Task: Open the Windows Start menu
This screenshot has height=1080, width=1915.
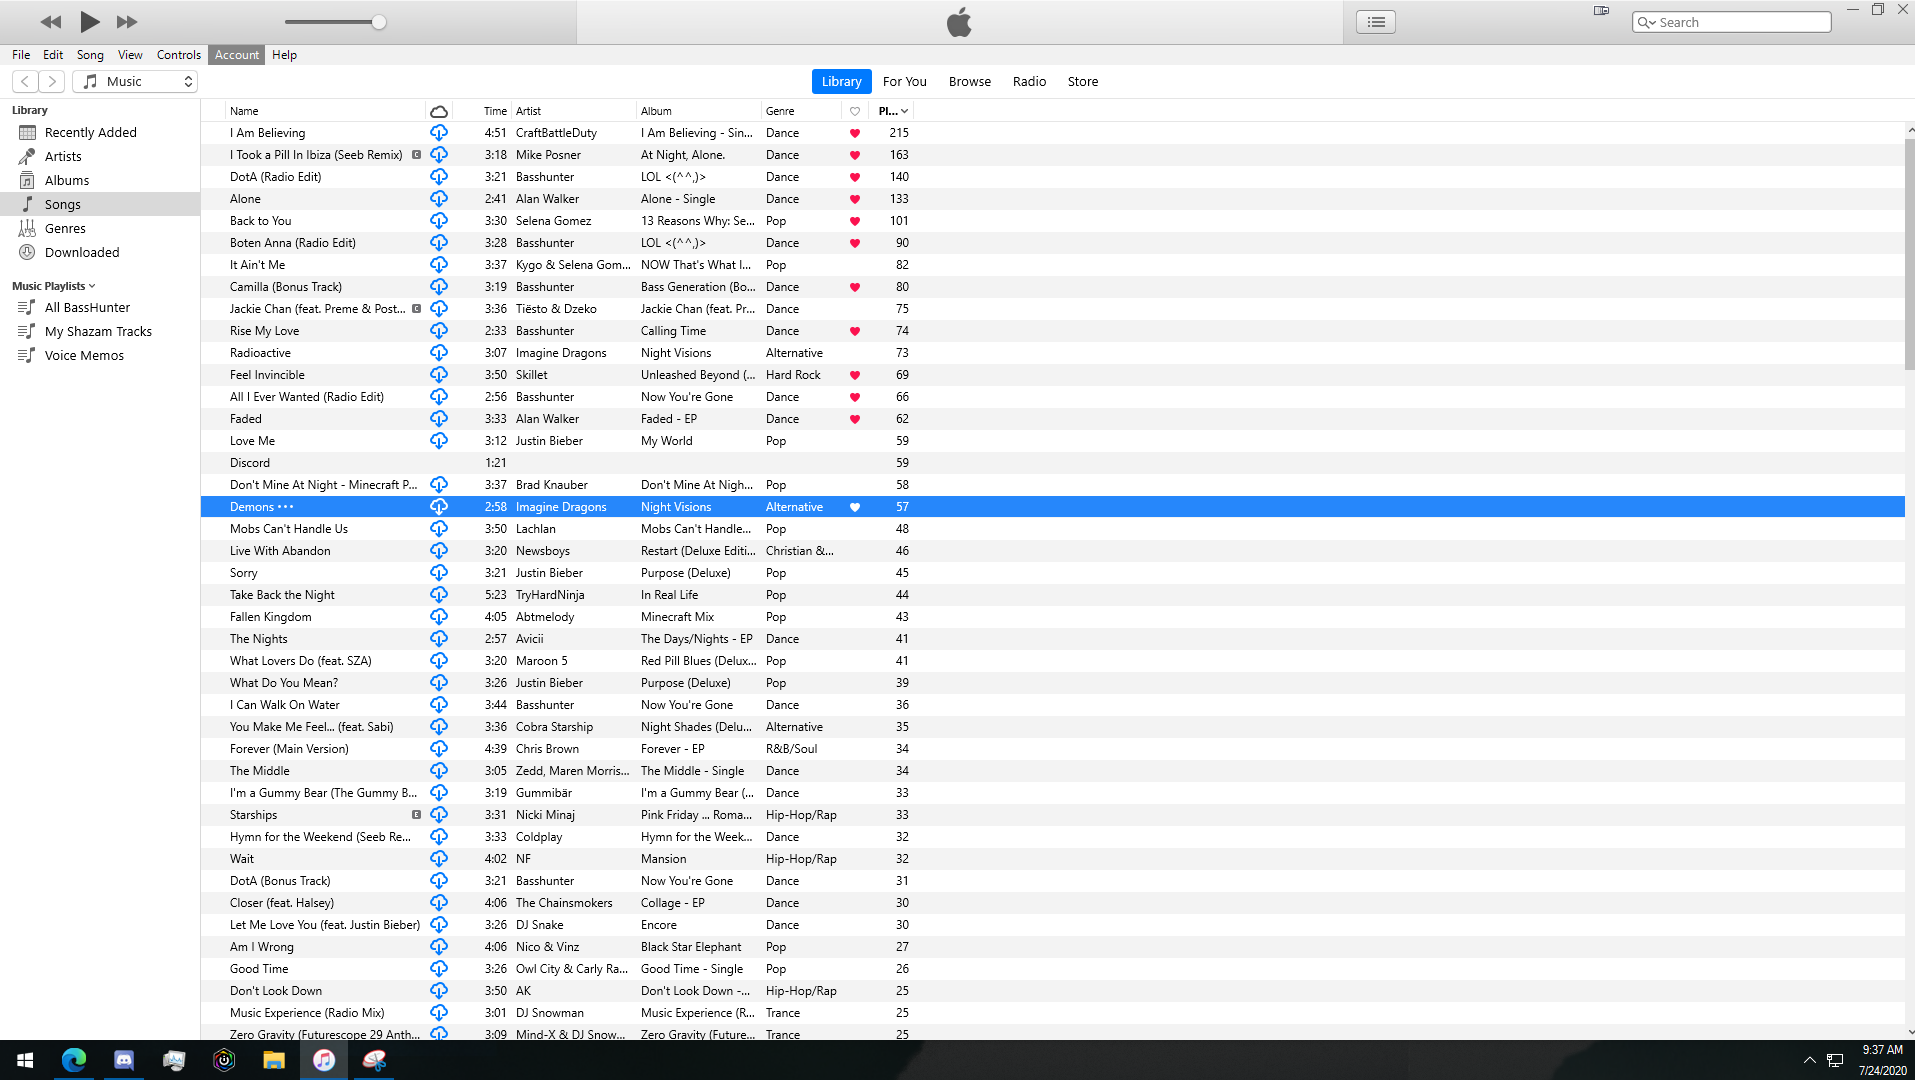Action: pos(25,1060)
